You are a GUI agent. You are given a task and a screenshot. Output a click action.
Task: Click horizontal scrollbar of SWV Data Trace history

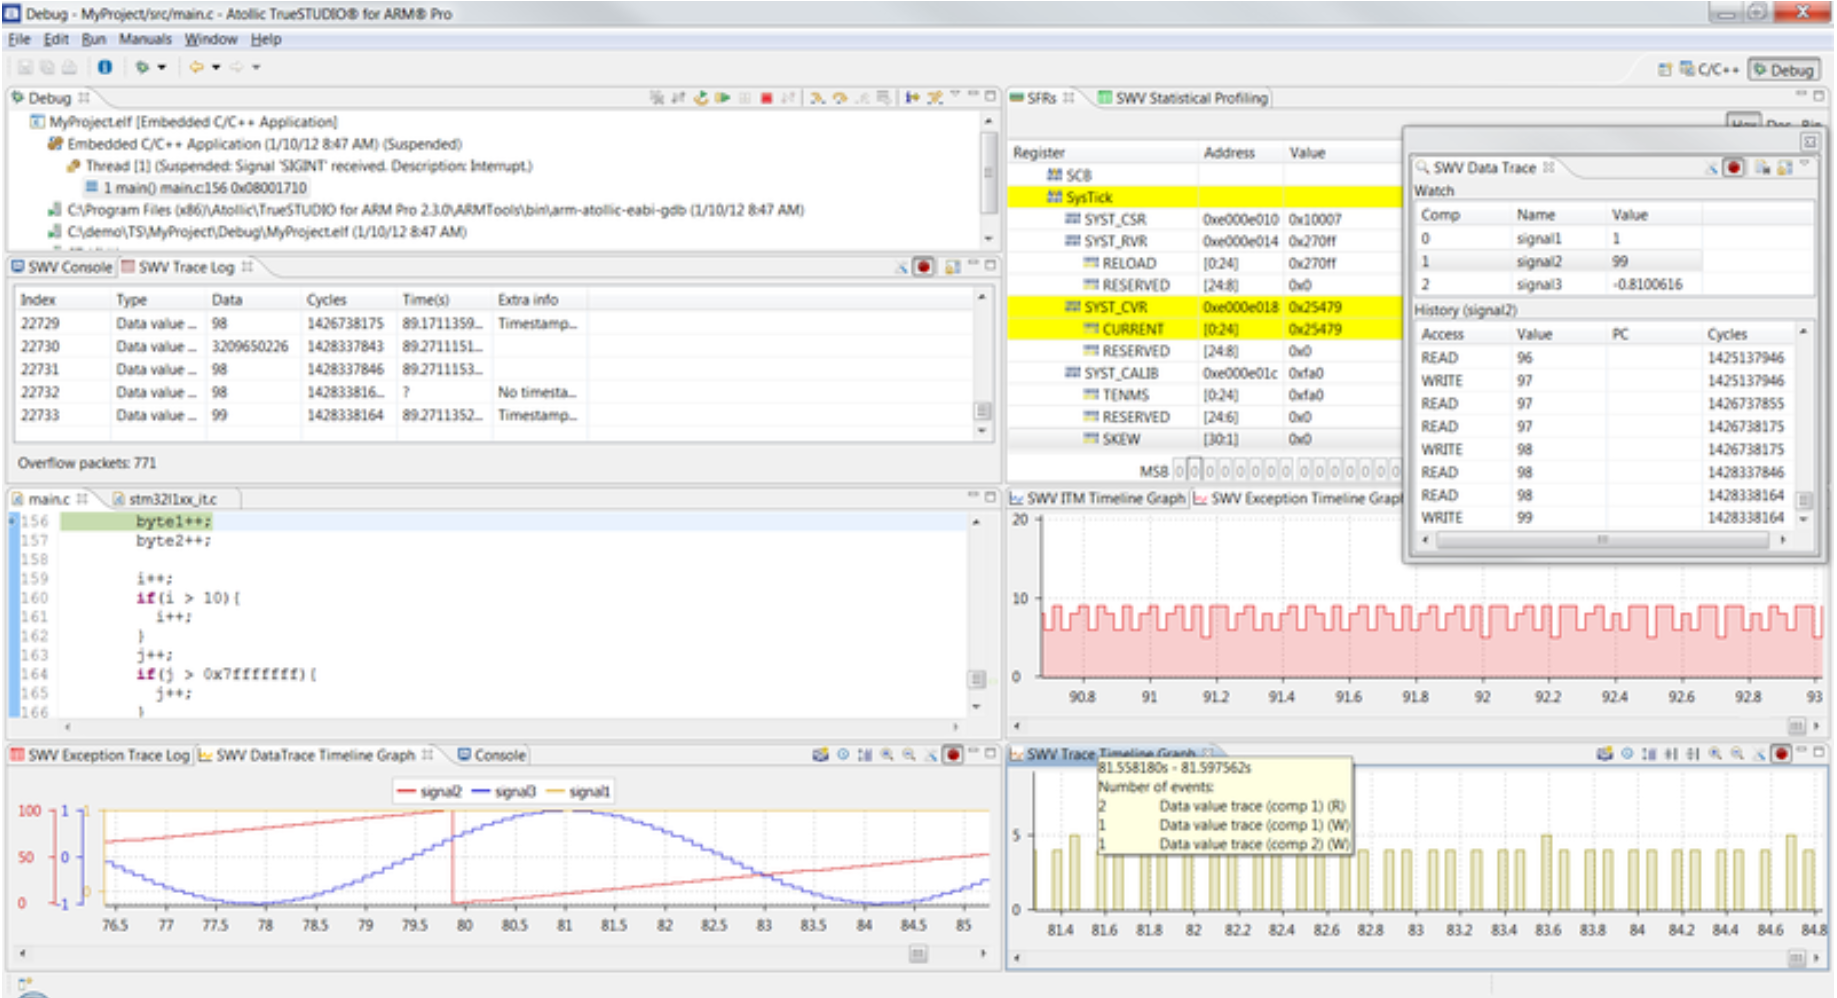point(1602,539)
